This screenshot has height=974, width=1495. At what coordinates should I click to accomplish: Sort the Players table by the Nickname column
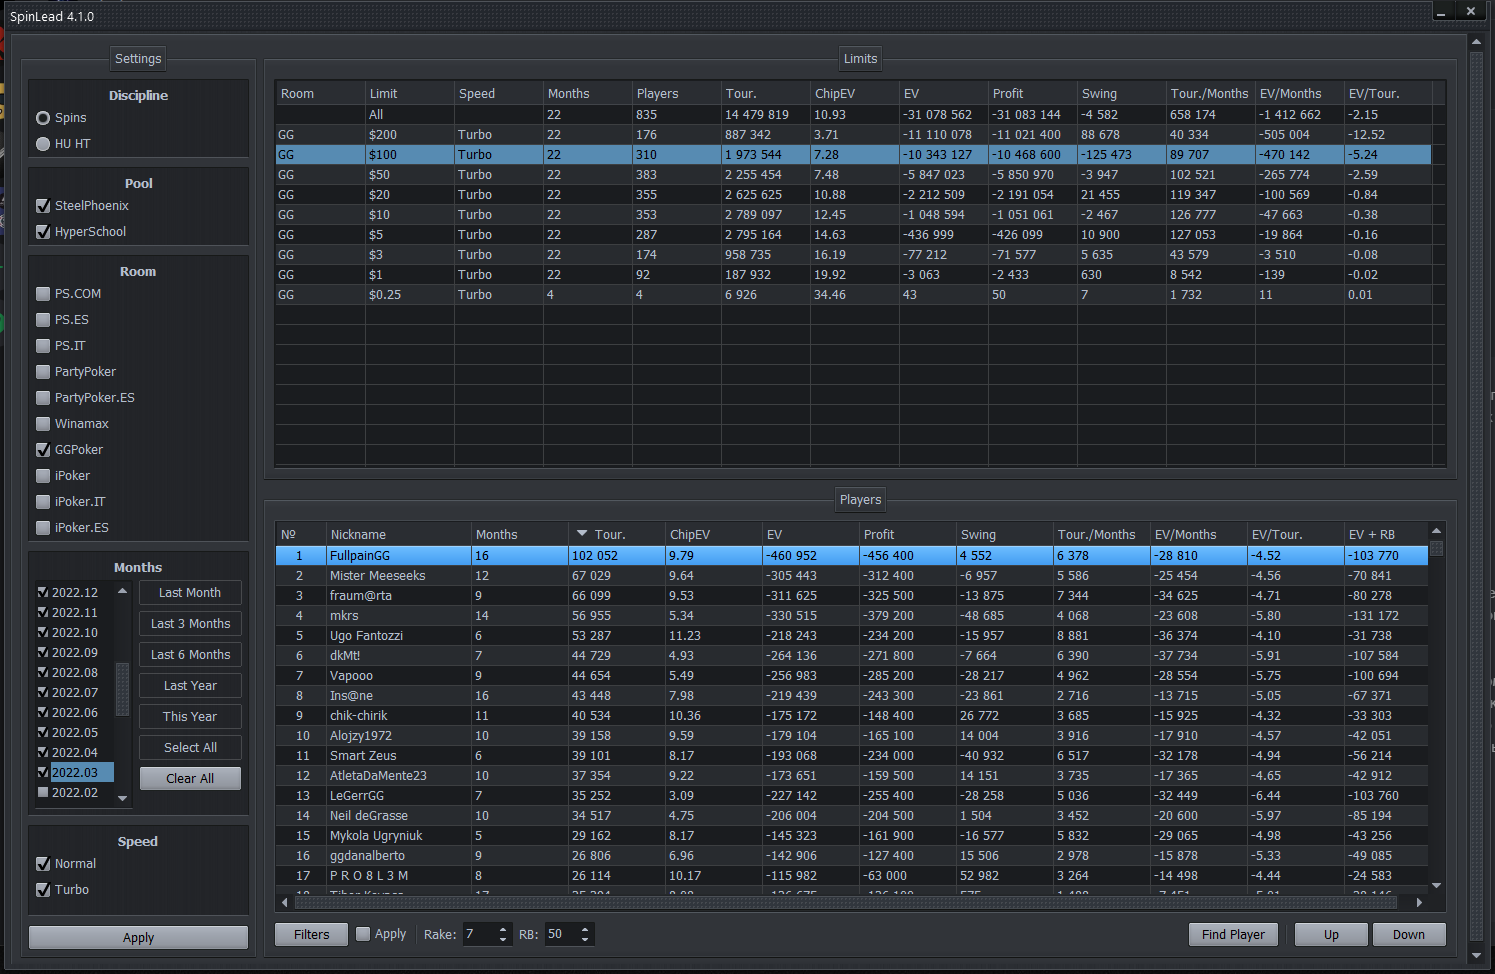(358, 534)
